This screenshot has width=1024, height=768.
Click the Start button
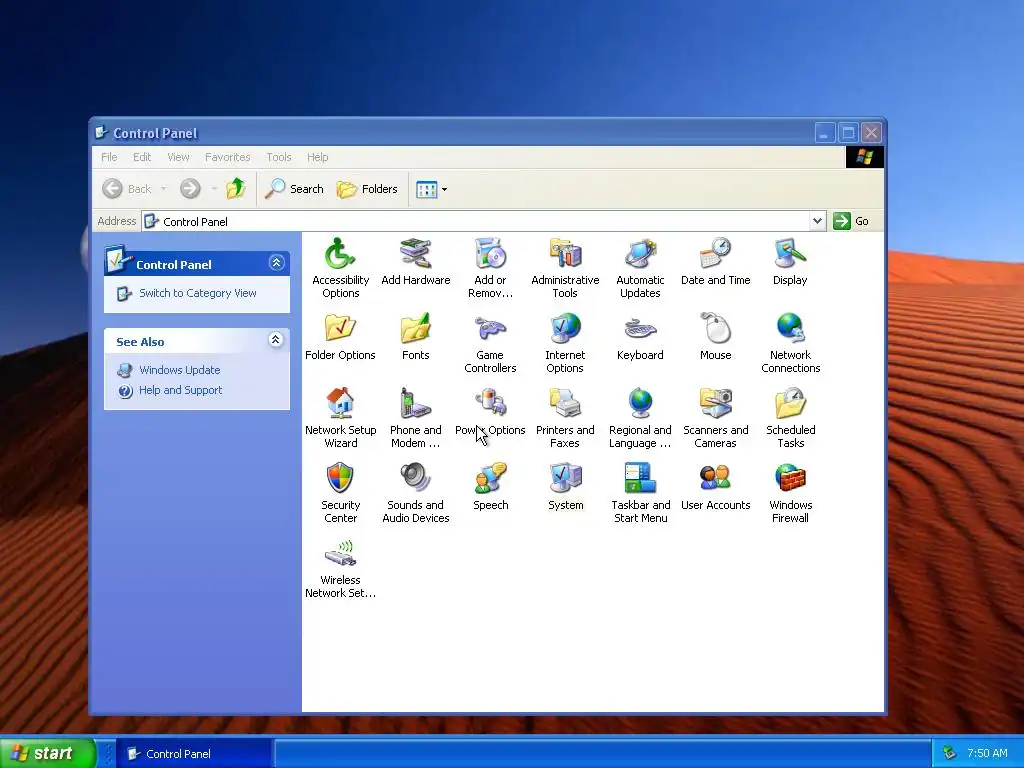pos(47,753)
